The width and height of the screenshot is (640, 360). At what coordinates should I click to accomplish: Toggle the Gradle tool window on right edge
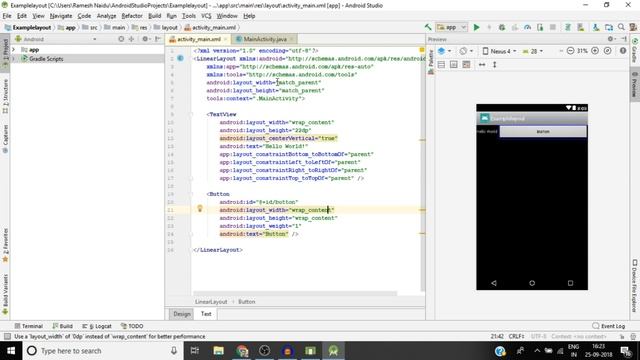coord(635,50)
